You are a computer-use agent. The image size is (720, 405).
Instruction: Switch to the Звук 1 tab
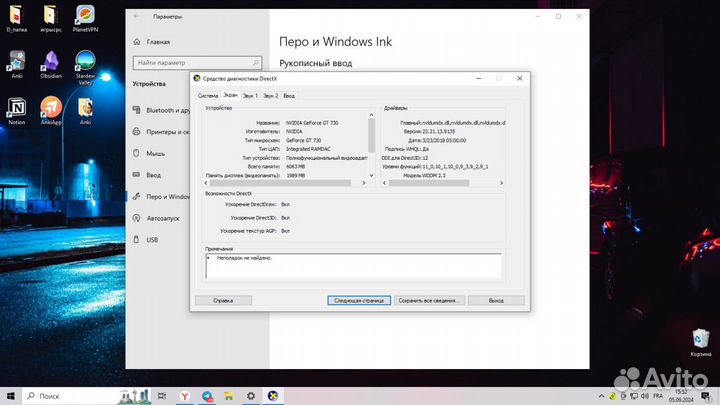click(x=246, y=95)
